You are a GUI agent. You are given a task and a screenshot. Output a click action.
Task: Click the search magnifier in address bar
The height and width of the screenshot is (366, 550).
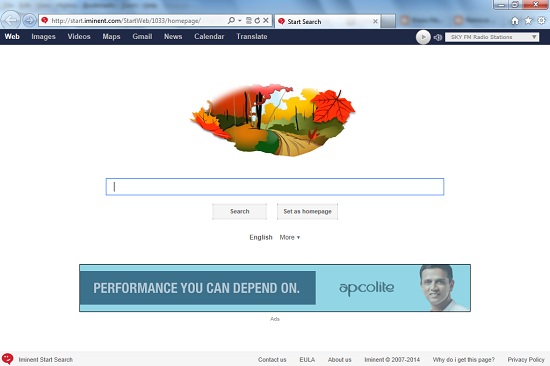tap(231, 20)
